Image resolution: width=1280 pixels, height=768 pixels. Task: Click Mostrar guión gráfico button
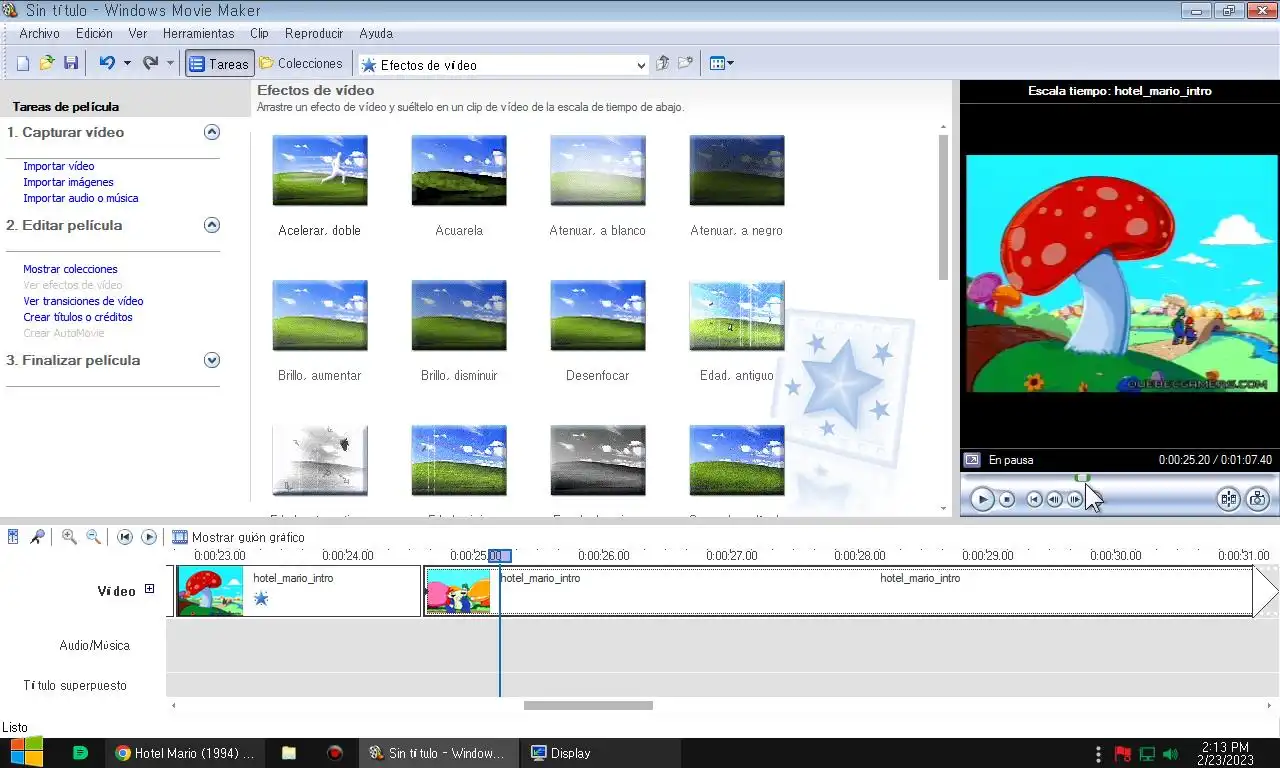[x=238, y=537]
